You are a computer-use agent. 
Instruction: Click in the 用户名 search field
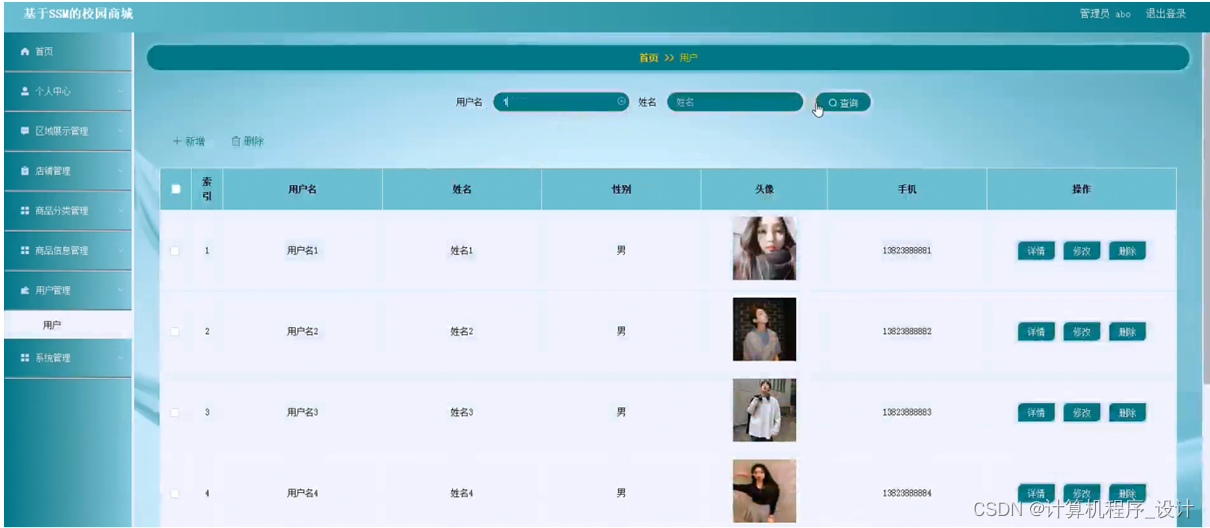[561, 102]
